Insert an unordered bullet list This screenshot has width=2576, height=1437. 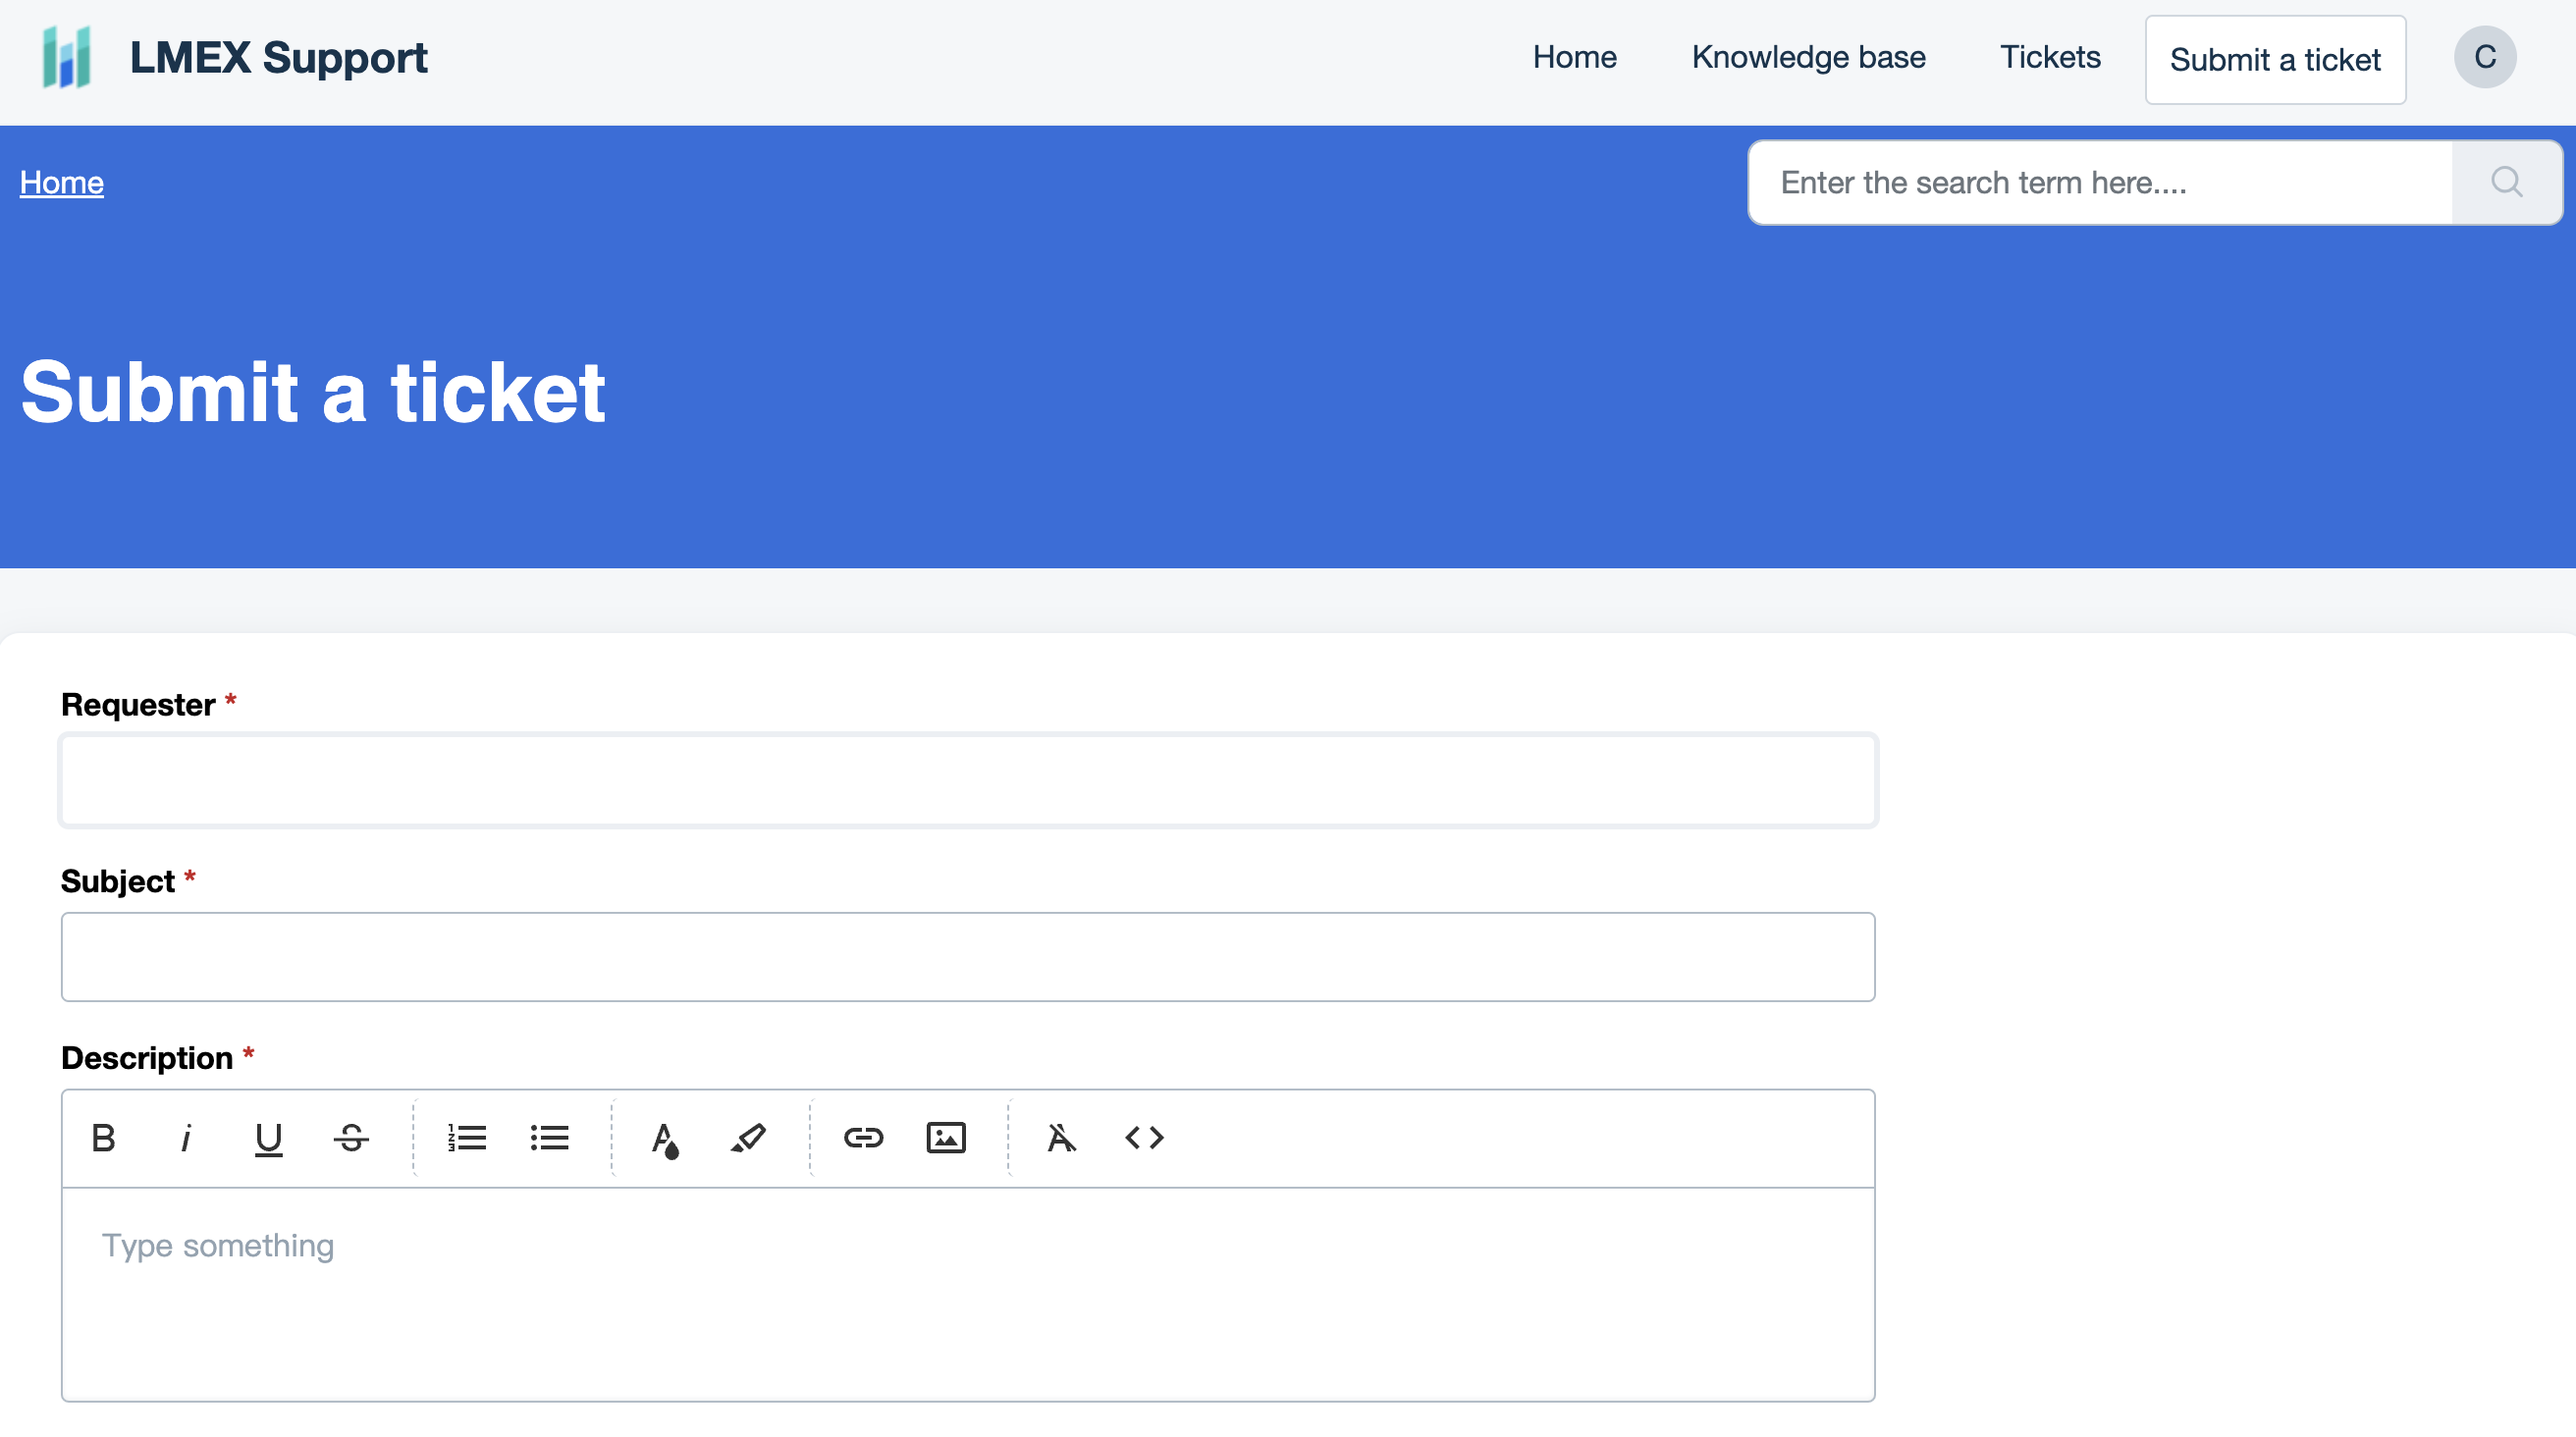coord(549,1138)
